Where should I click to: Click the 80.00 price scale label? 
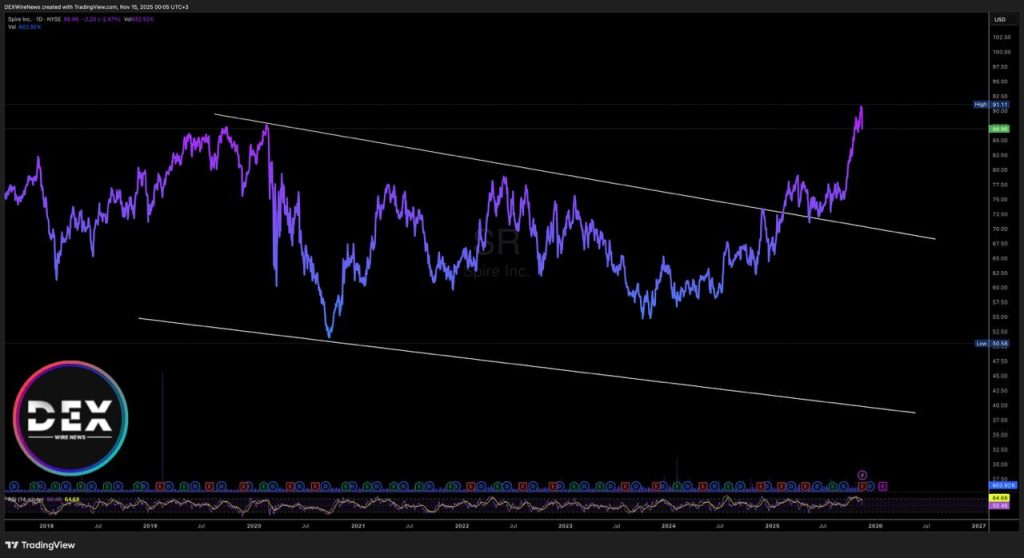[1000, 170]
